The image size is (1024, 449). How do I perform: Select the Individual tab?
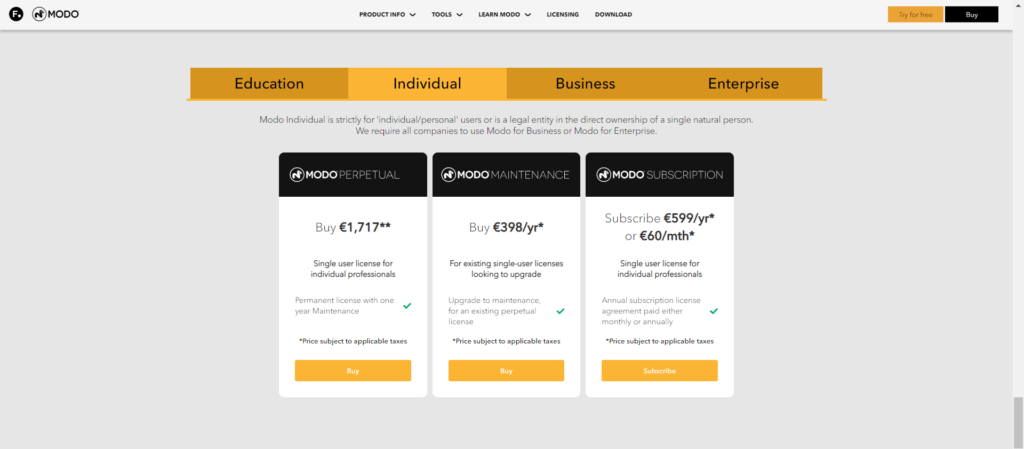pyautogui.click(x=427, y=84)
